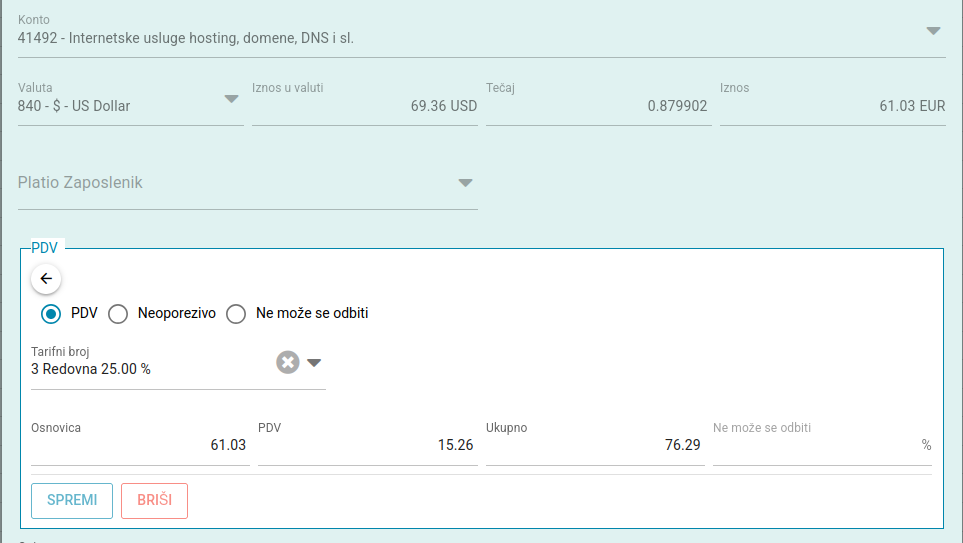The height and width of the screenshot is (543, 963).
Task: Focus the Iznos EUR amount field
Action: tap(832, 106)
